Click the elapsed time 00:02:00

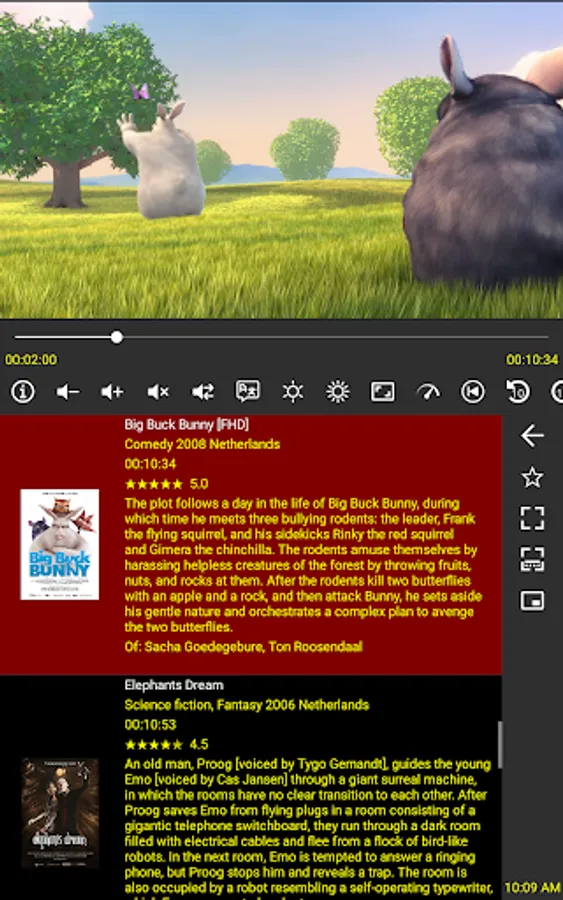click(x=31, y=360)
